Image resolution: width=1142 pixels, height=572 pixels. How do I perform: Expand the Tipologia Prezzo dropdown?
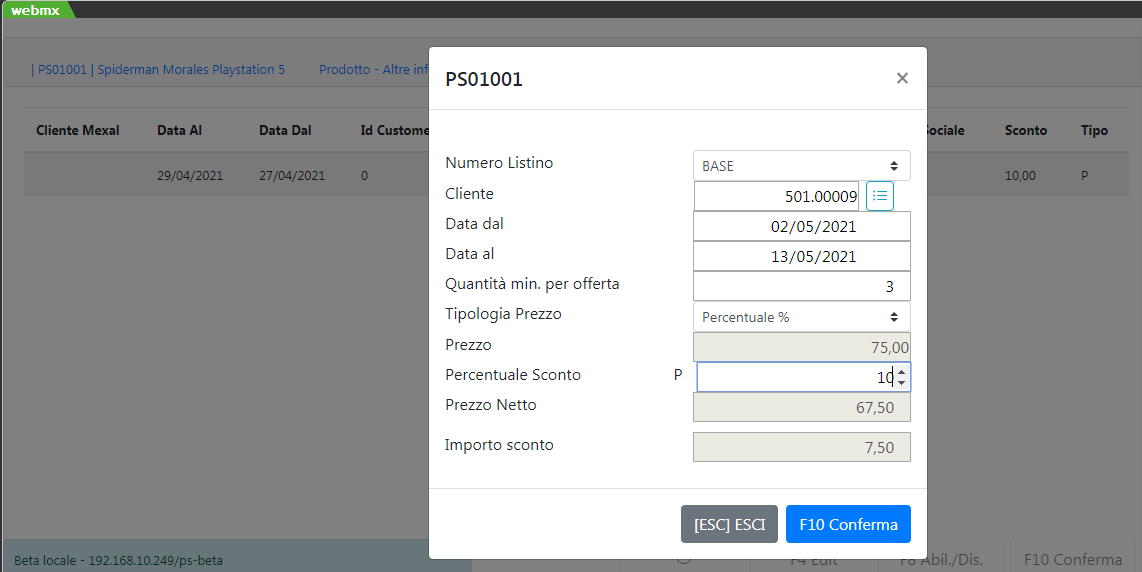coord(801,317)
